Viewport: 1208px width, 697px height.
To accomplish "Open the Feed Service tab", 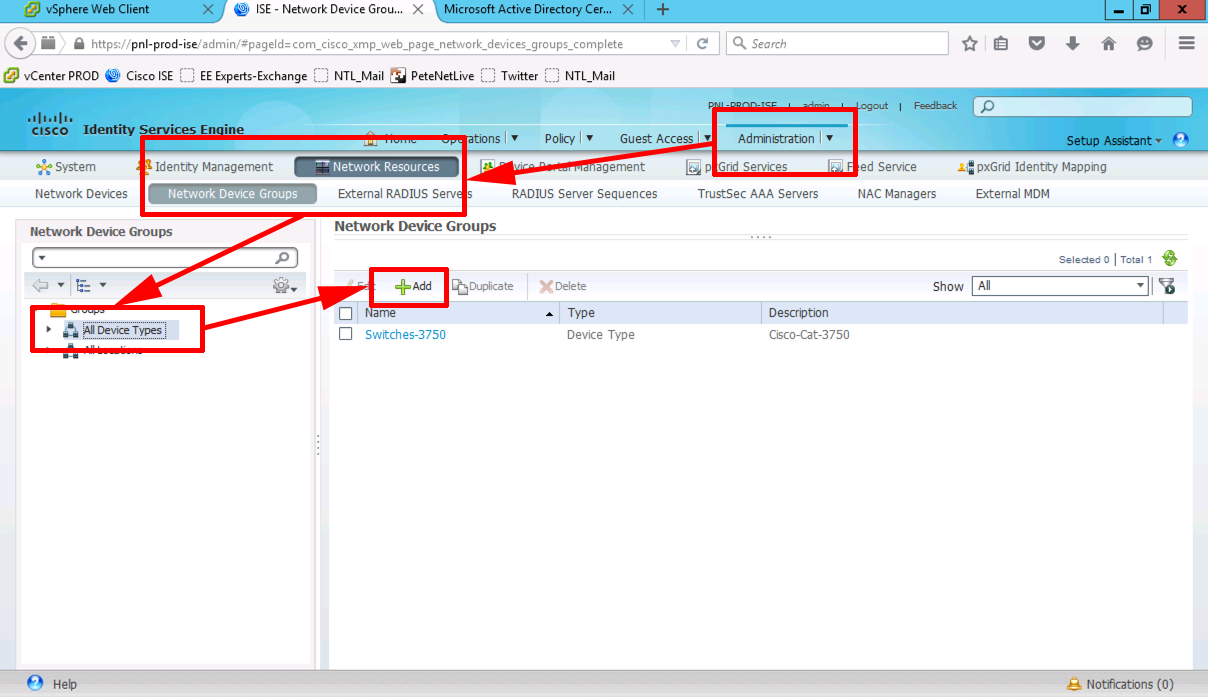I will pyautogui.click(x=873, y=167).
